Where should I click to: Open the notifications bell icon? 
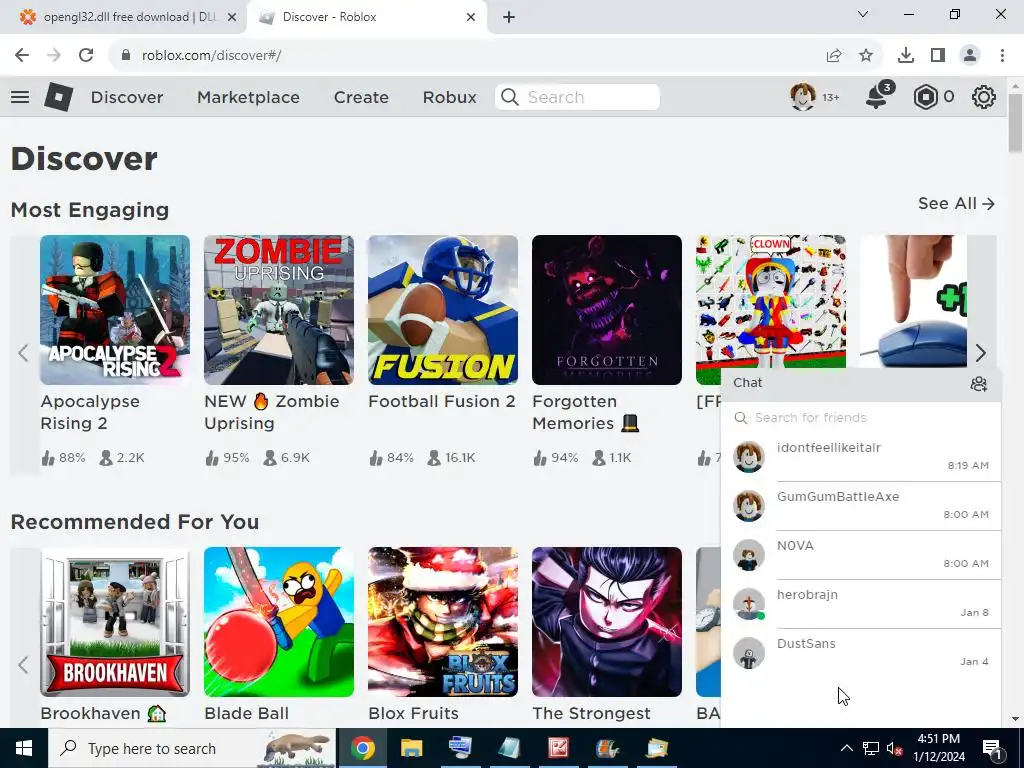click(878, 96)
